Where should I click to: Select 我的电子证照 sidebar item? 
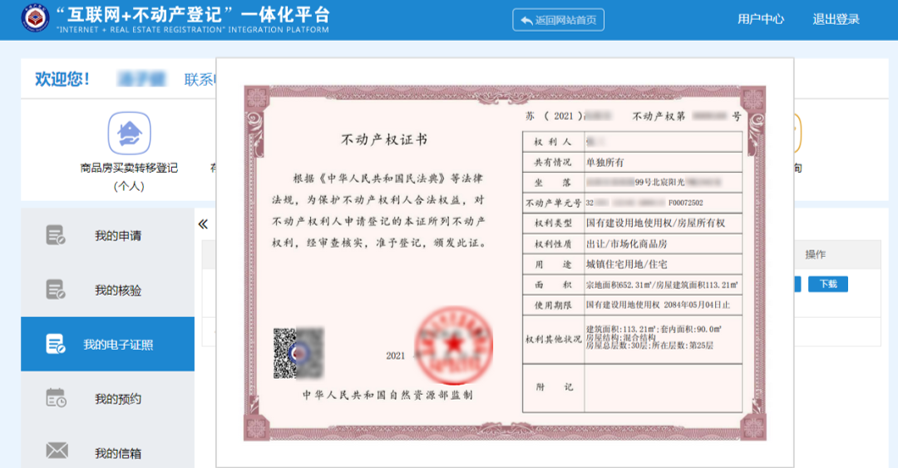[108, 344]
